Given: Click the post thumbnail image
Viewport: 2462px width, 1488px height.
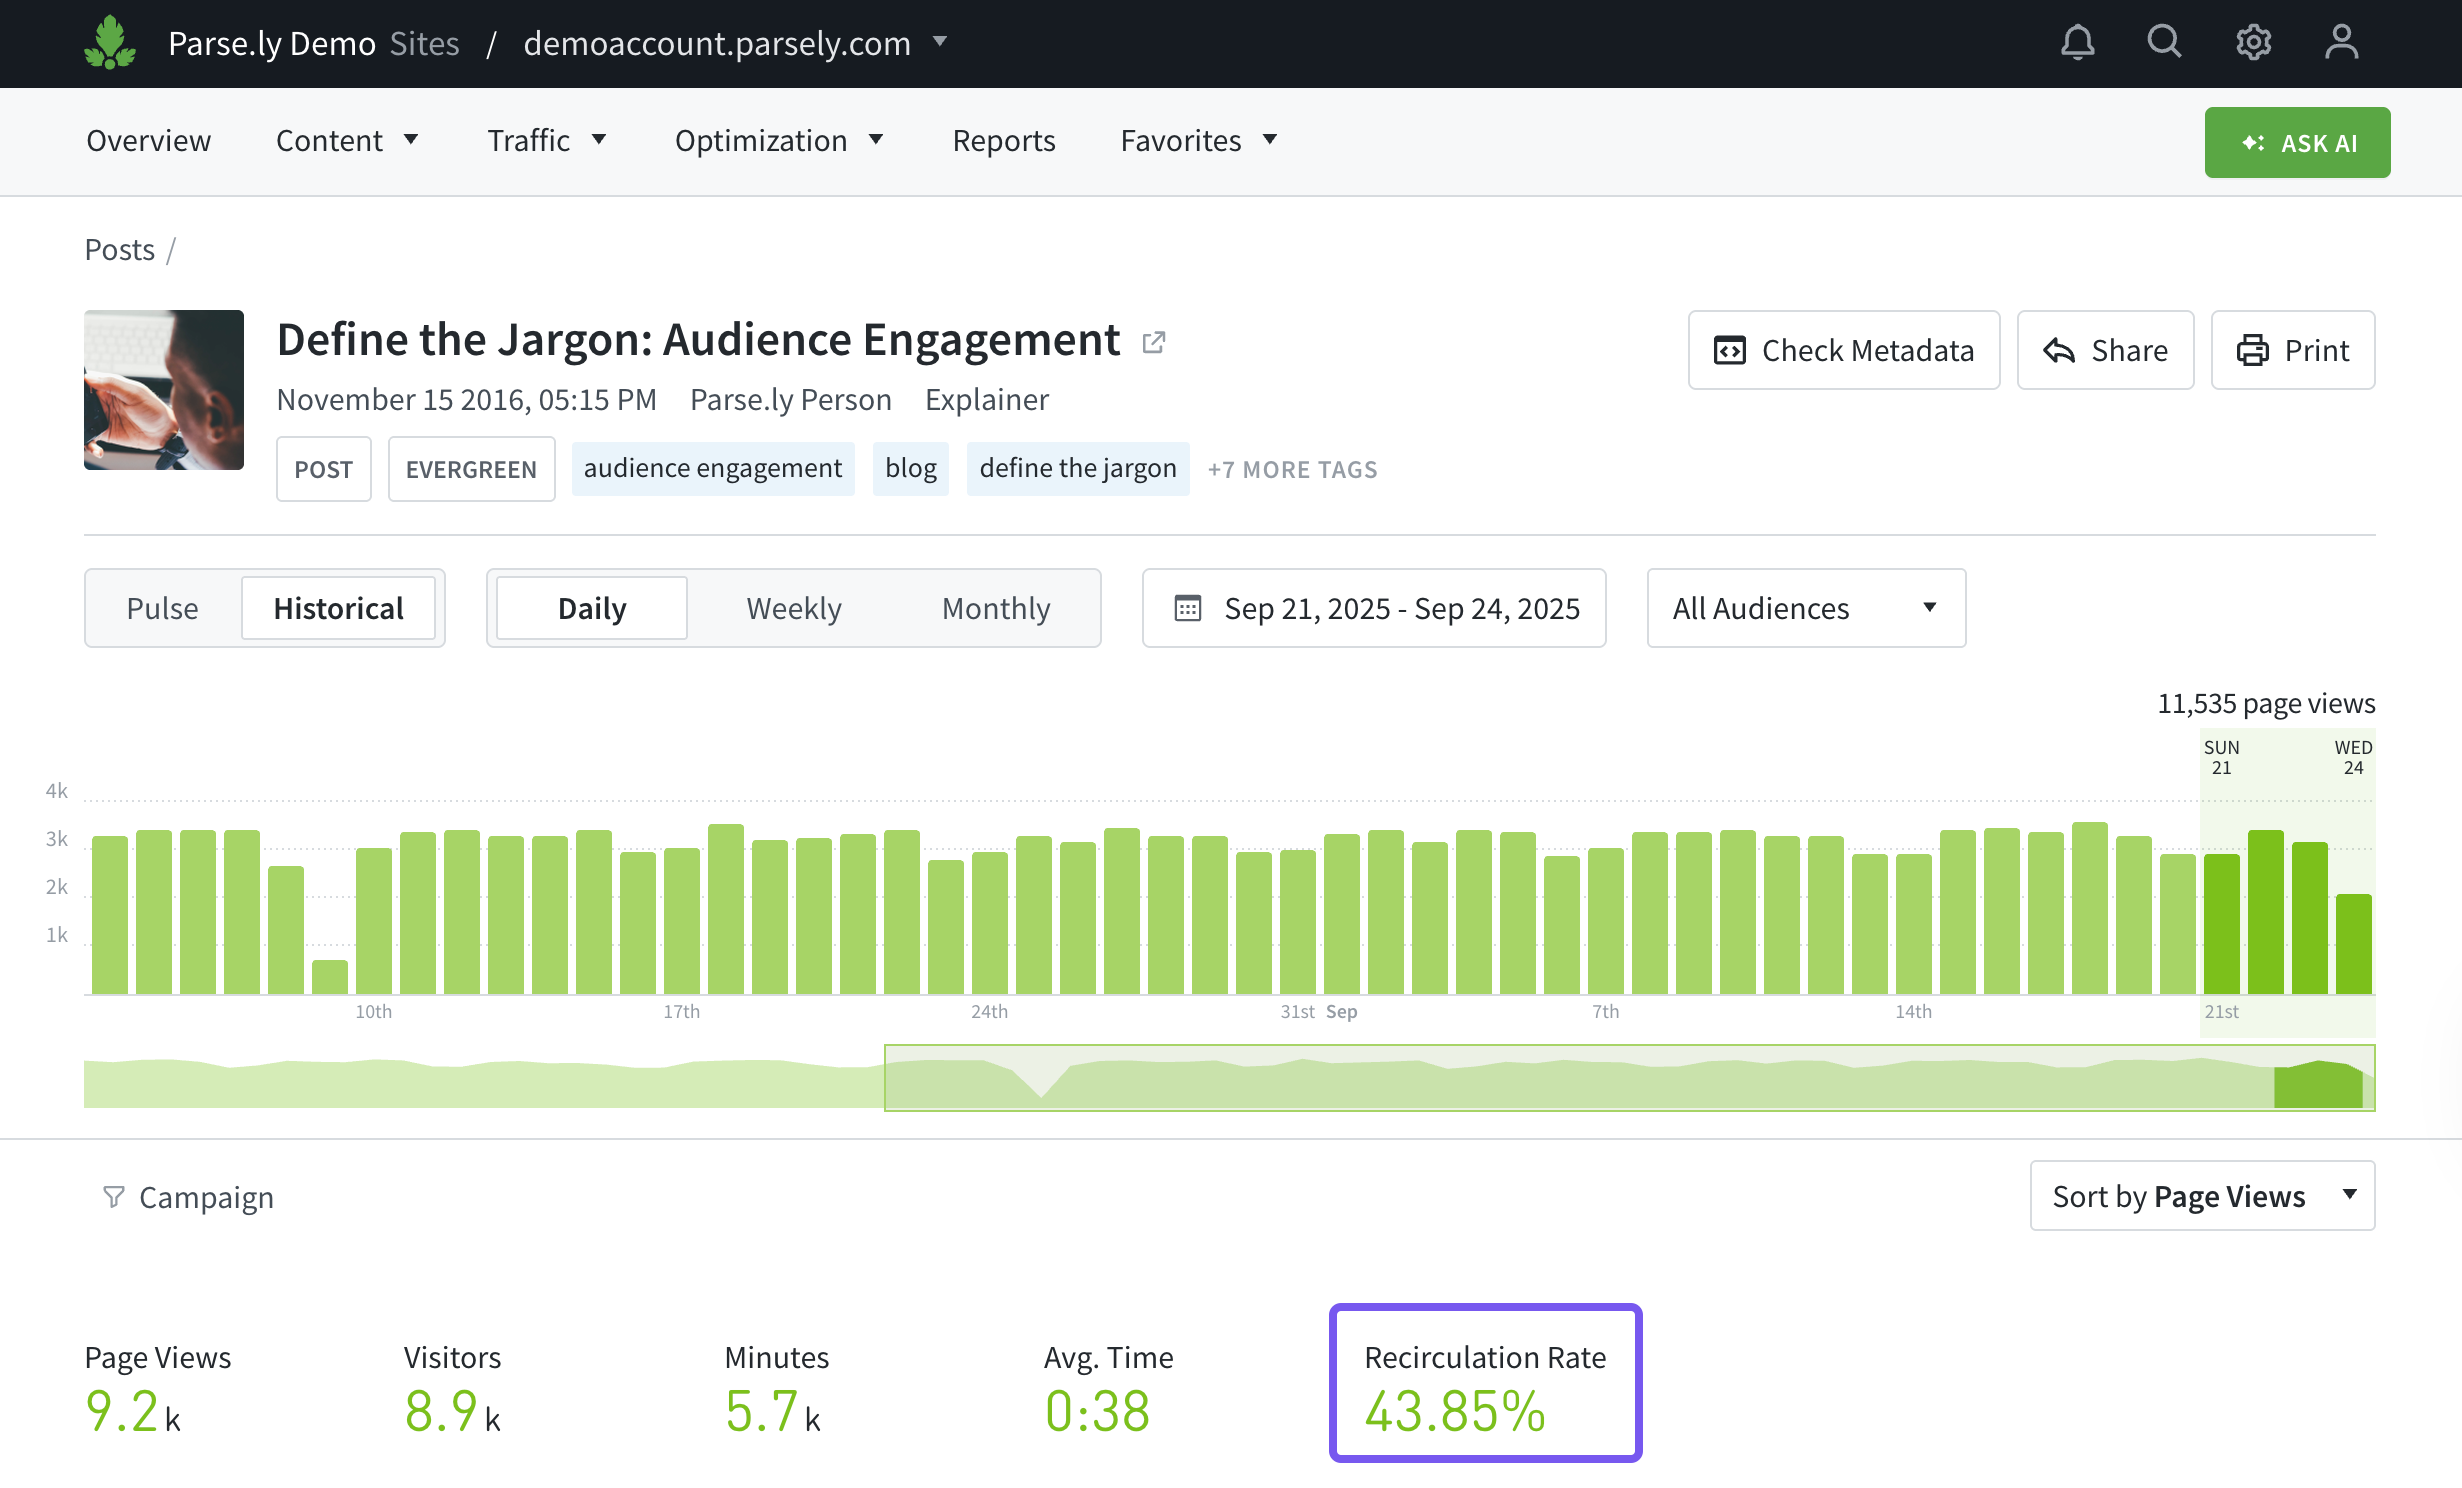Looking at the screenshot, I should (x=164, y=390).
